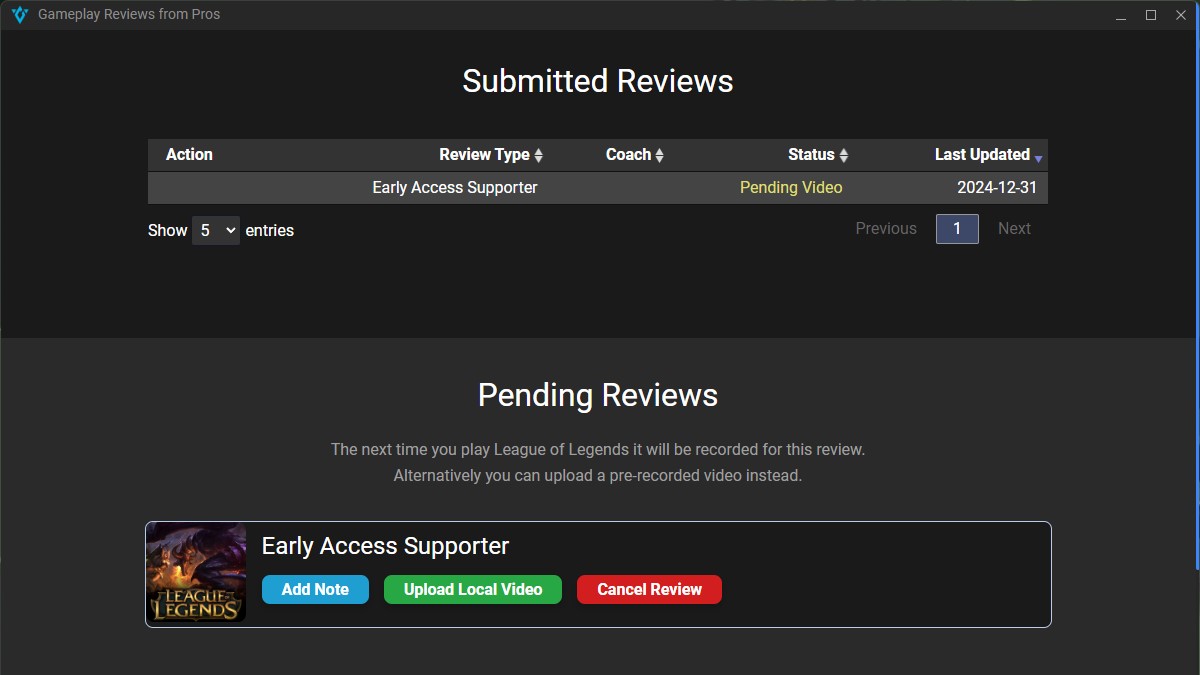Go to Previous page of reviews
1200x675 pixels.
[x=885, y=229]
